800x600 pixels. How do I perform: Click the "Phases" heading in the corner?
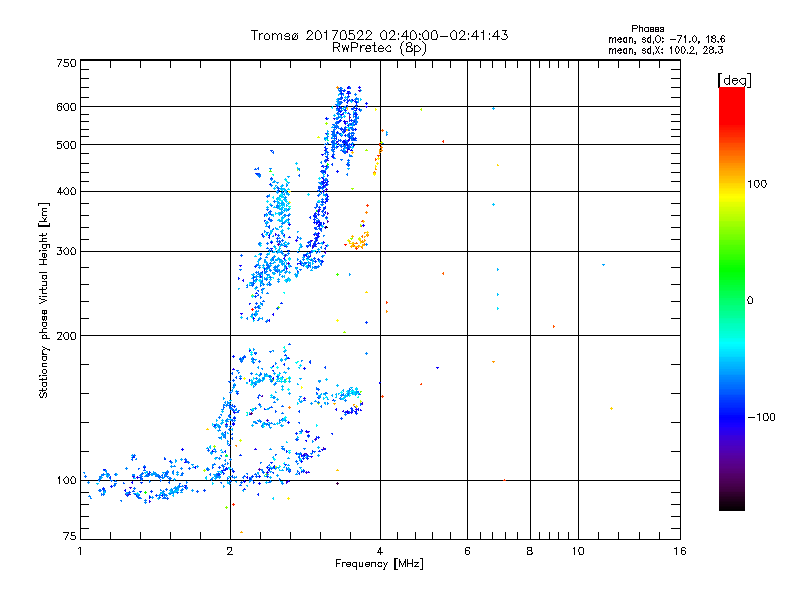click(x=647, y=29)
